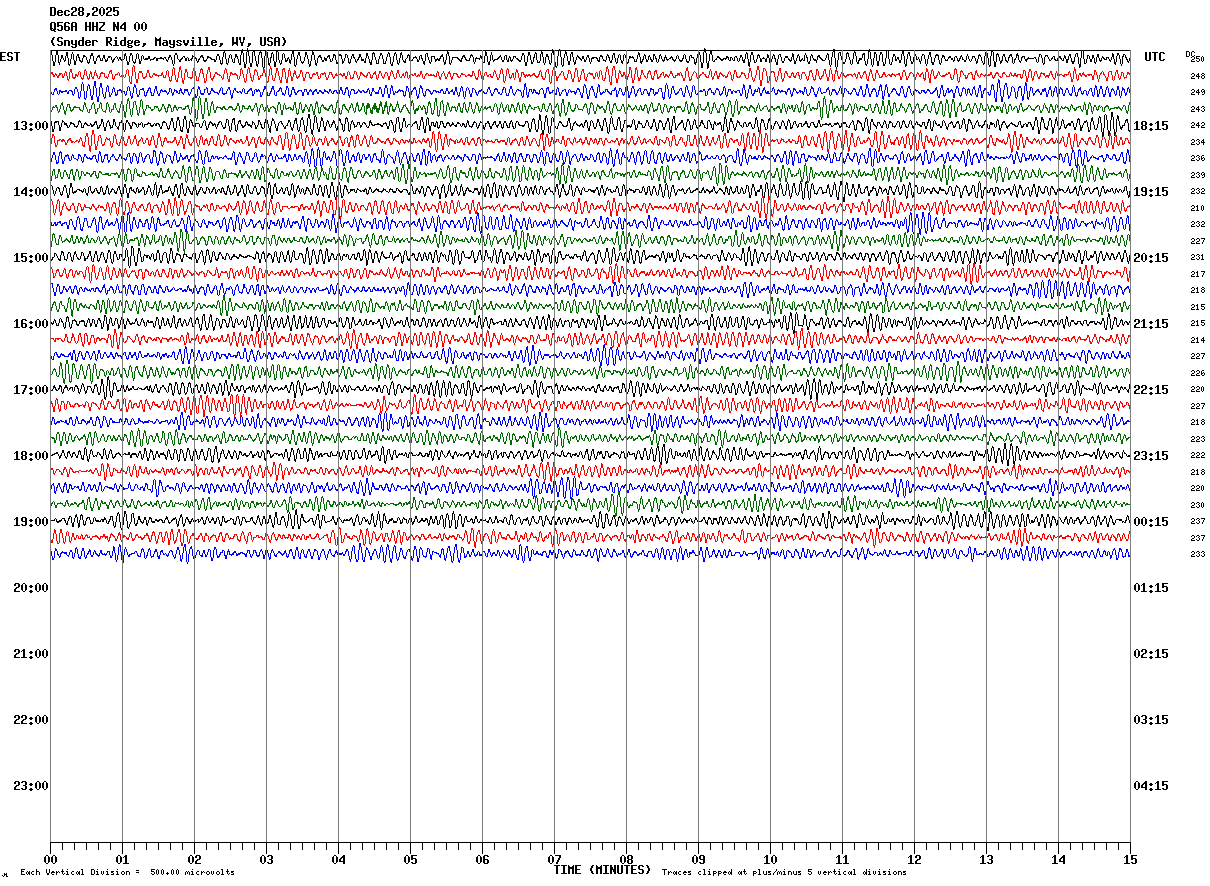
Task: Click the DC offset value 231
Action: tap(1197, 257)
